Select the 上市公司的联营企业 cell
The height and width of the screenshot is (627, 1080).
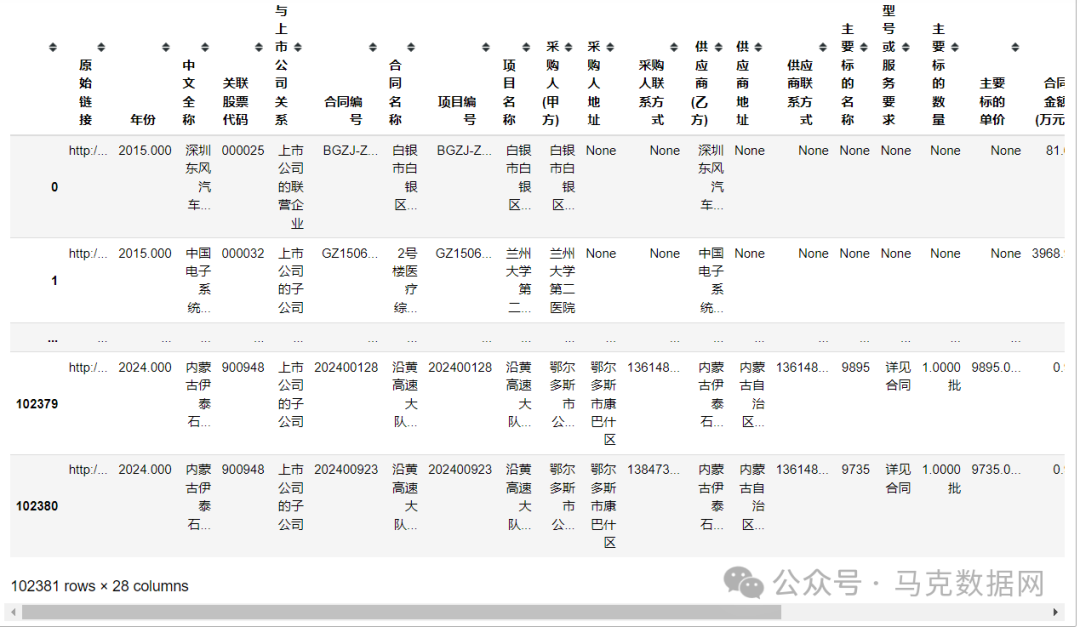click(291, 187)
